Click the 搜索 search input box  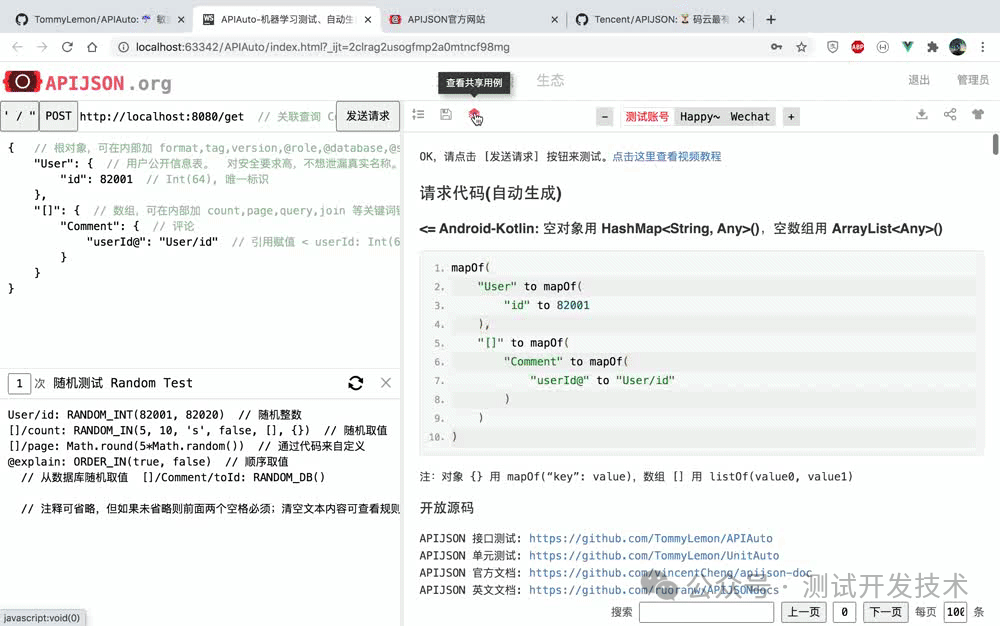pos(706,612)
